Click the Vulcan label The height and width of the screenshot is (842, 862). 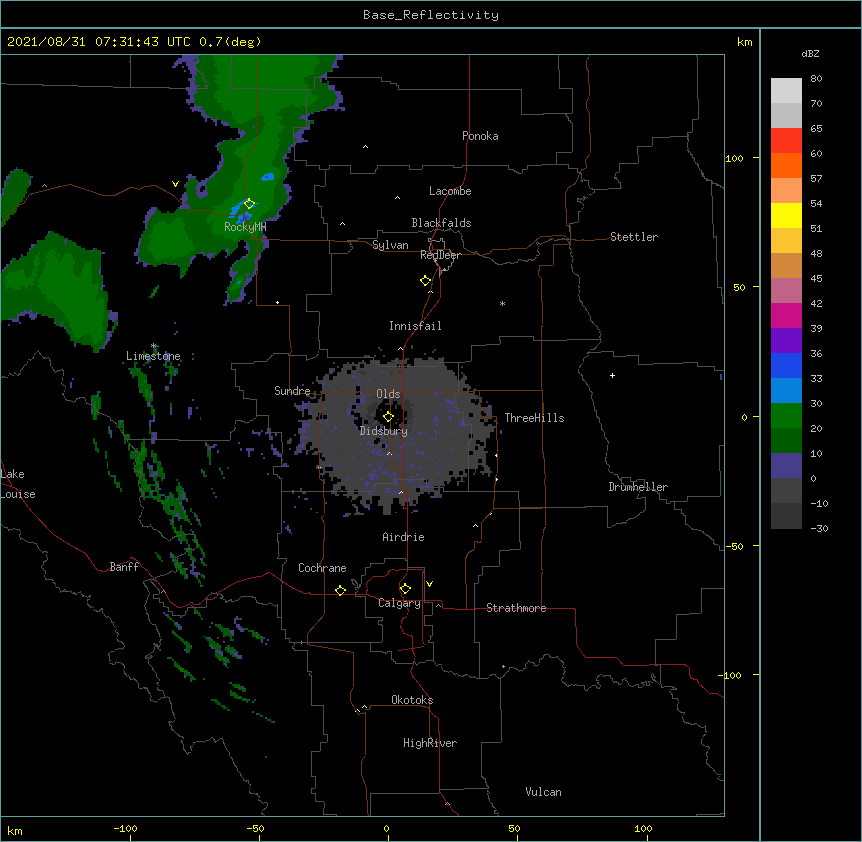(543, 792)
